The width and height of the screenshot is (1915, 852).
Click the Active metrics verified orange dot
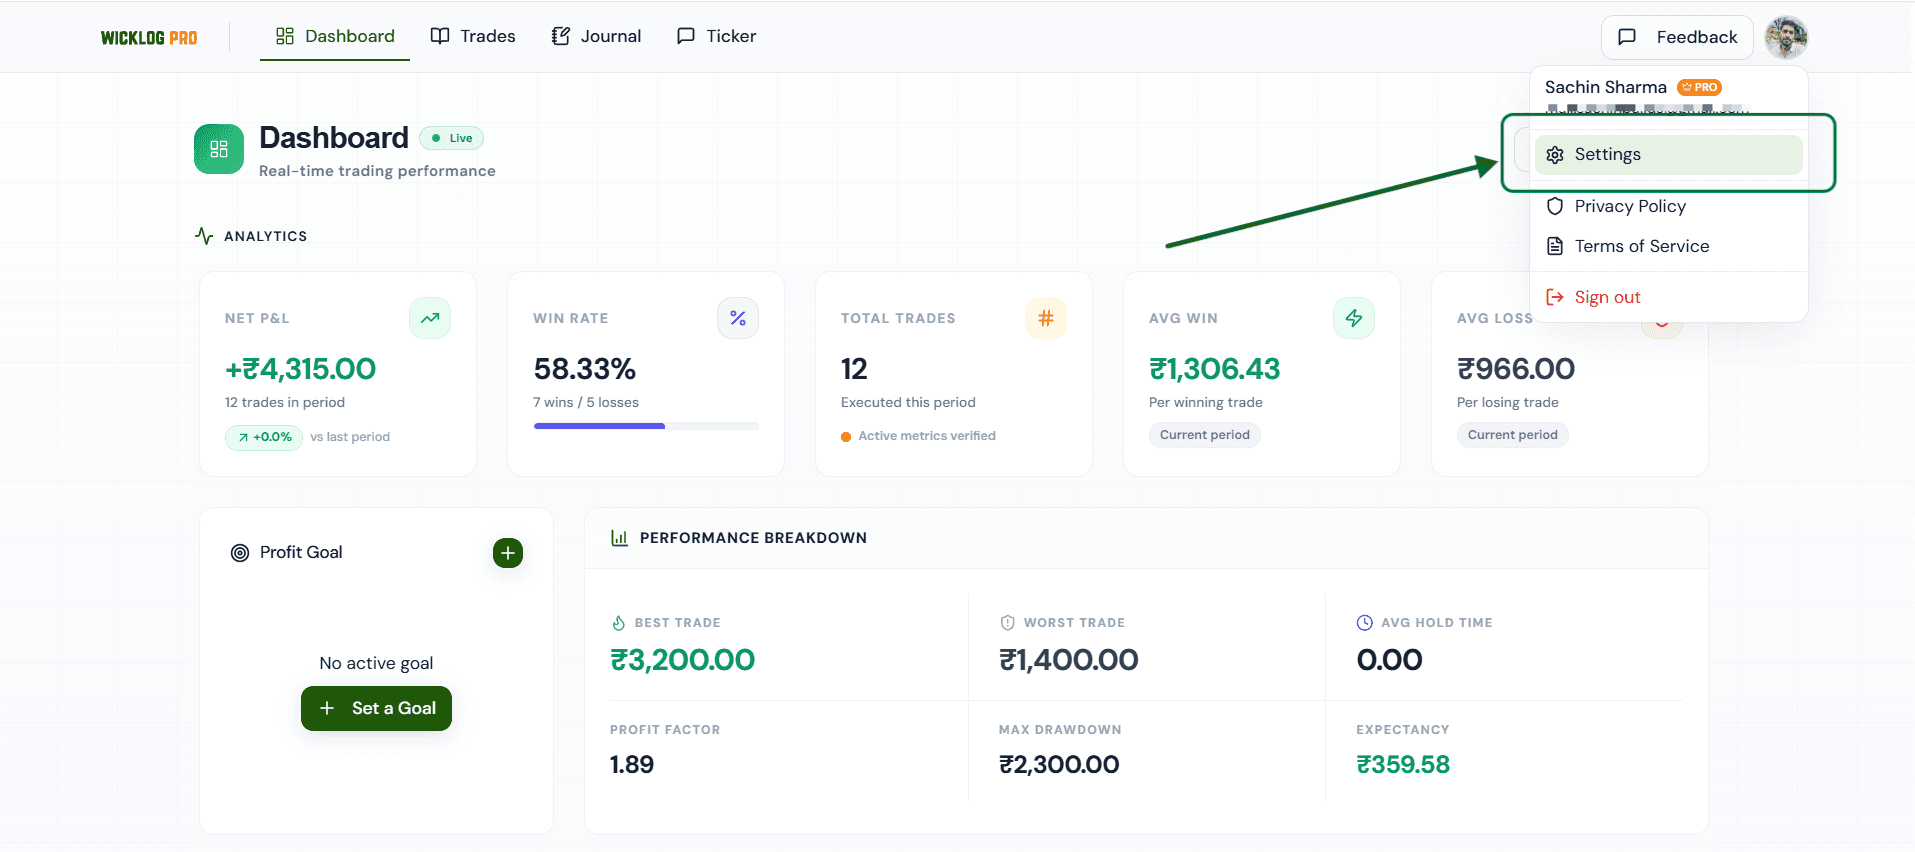[x=846, y=437]
